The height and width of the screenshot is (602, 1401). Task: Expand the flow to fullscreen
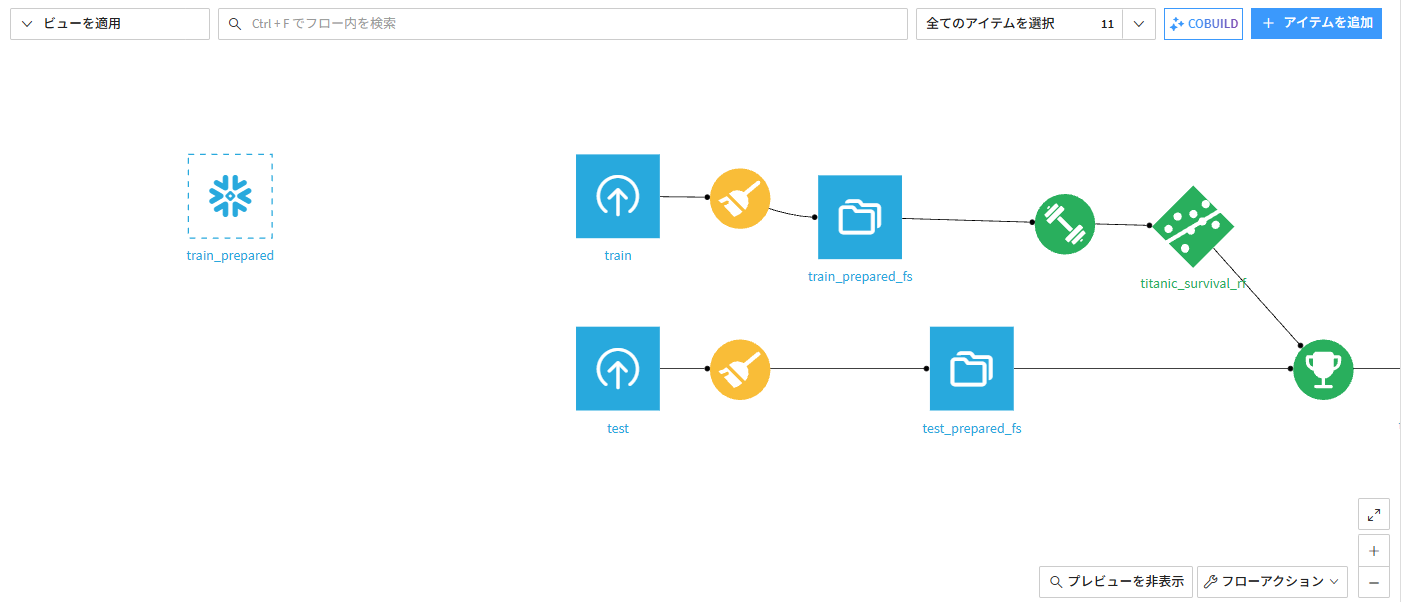tap(1374, 514)
